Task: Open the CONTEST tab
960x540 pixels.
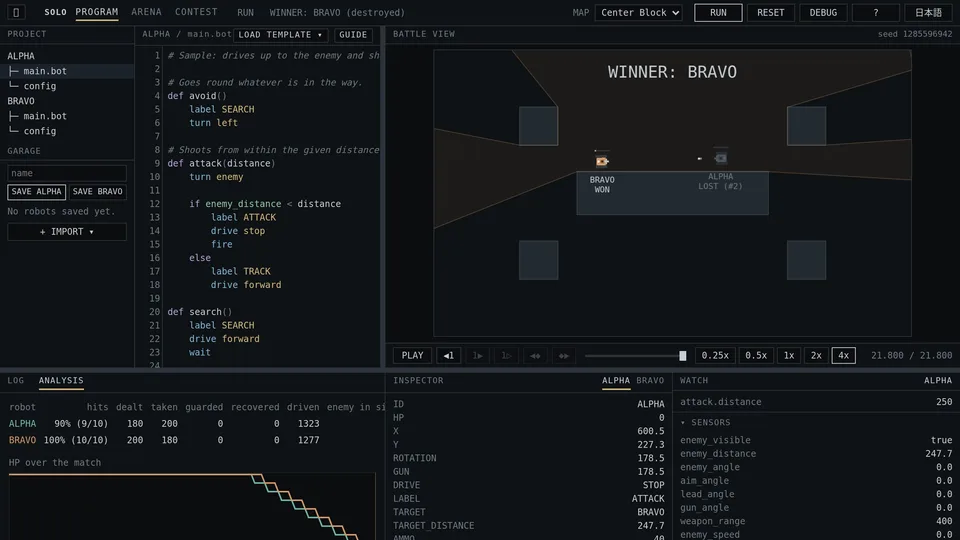Action: 196,12
